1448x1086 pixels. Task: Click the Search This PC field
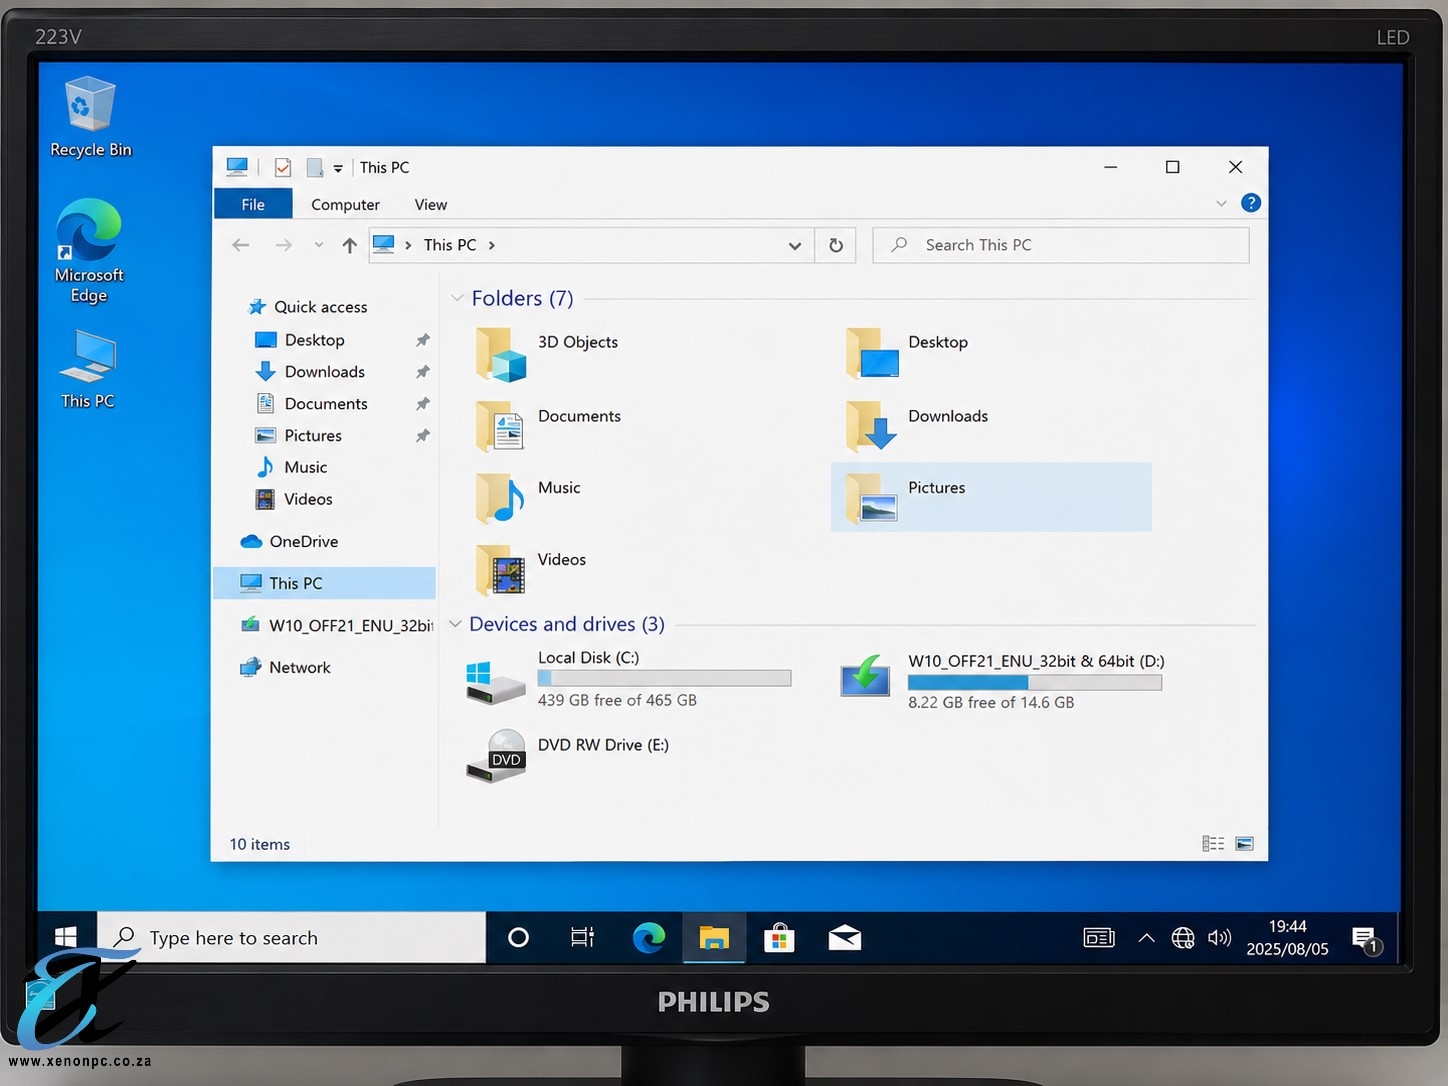click(x=1061, y=245)
